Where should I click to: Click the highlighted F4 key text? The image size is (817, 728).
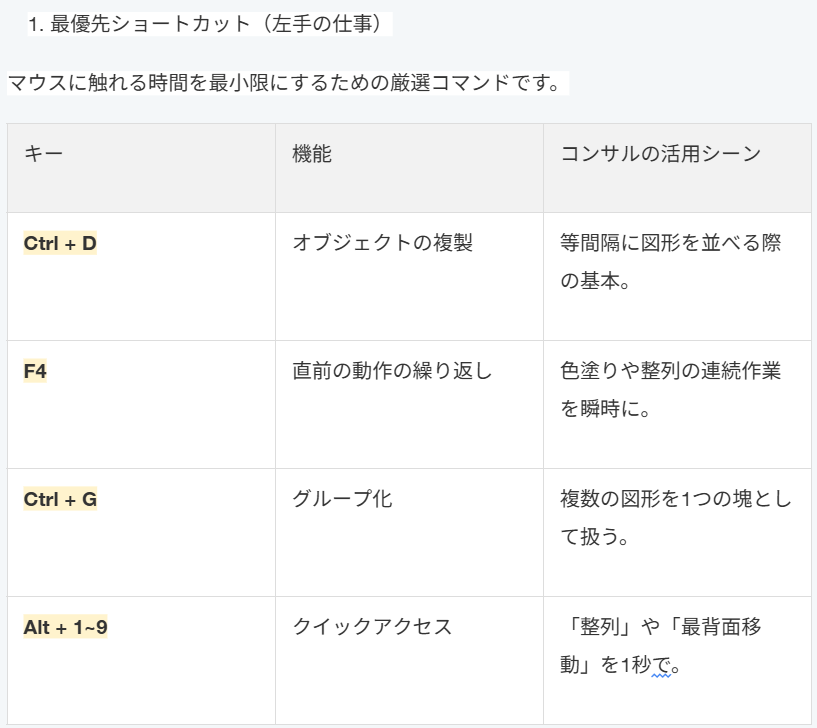click(35, 371)
